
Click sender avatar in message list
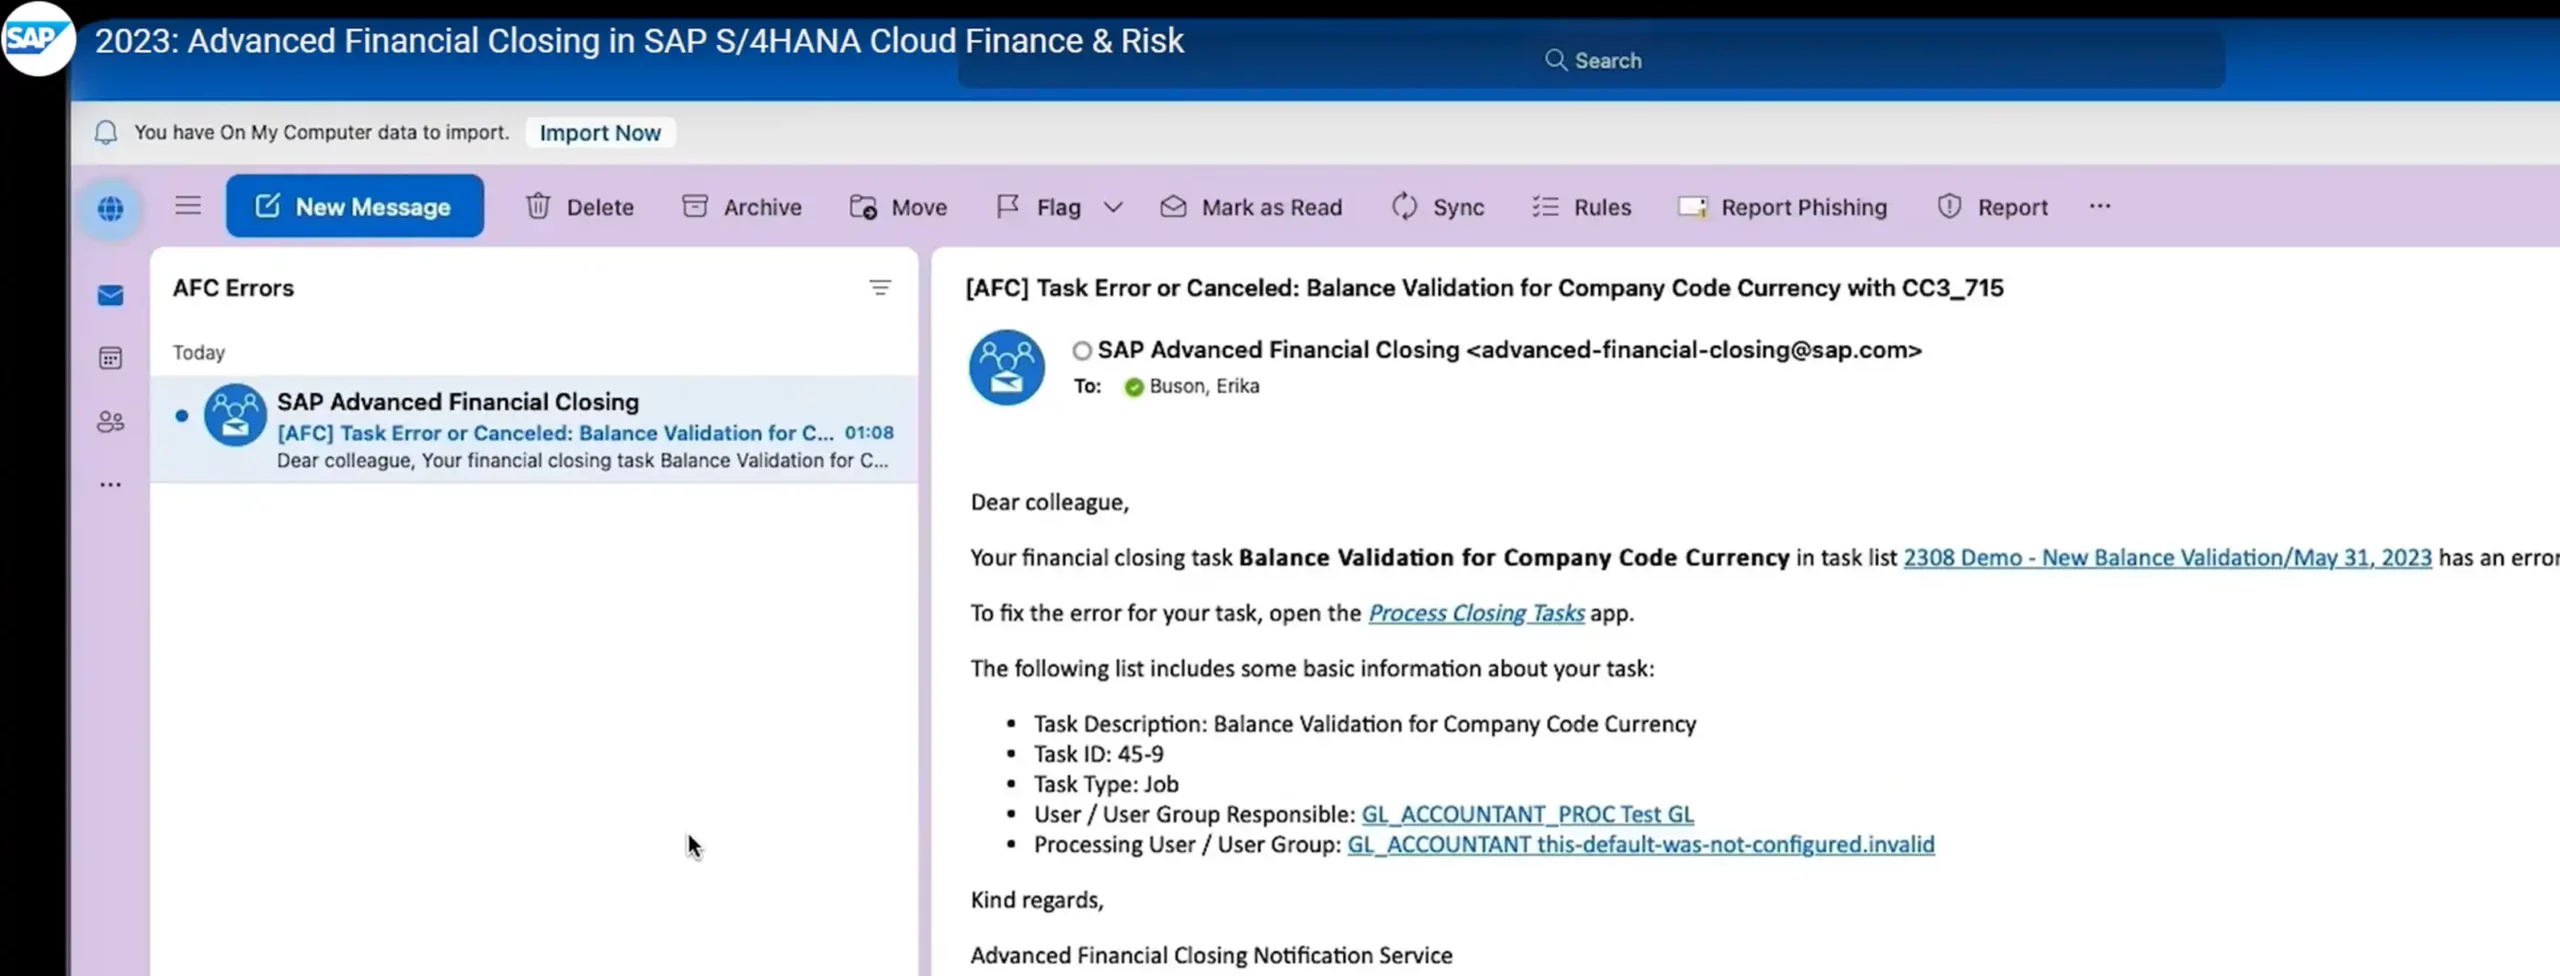coord(235,415)
